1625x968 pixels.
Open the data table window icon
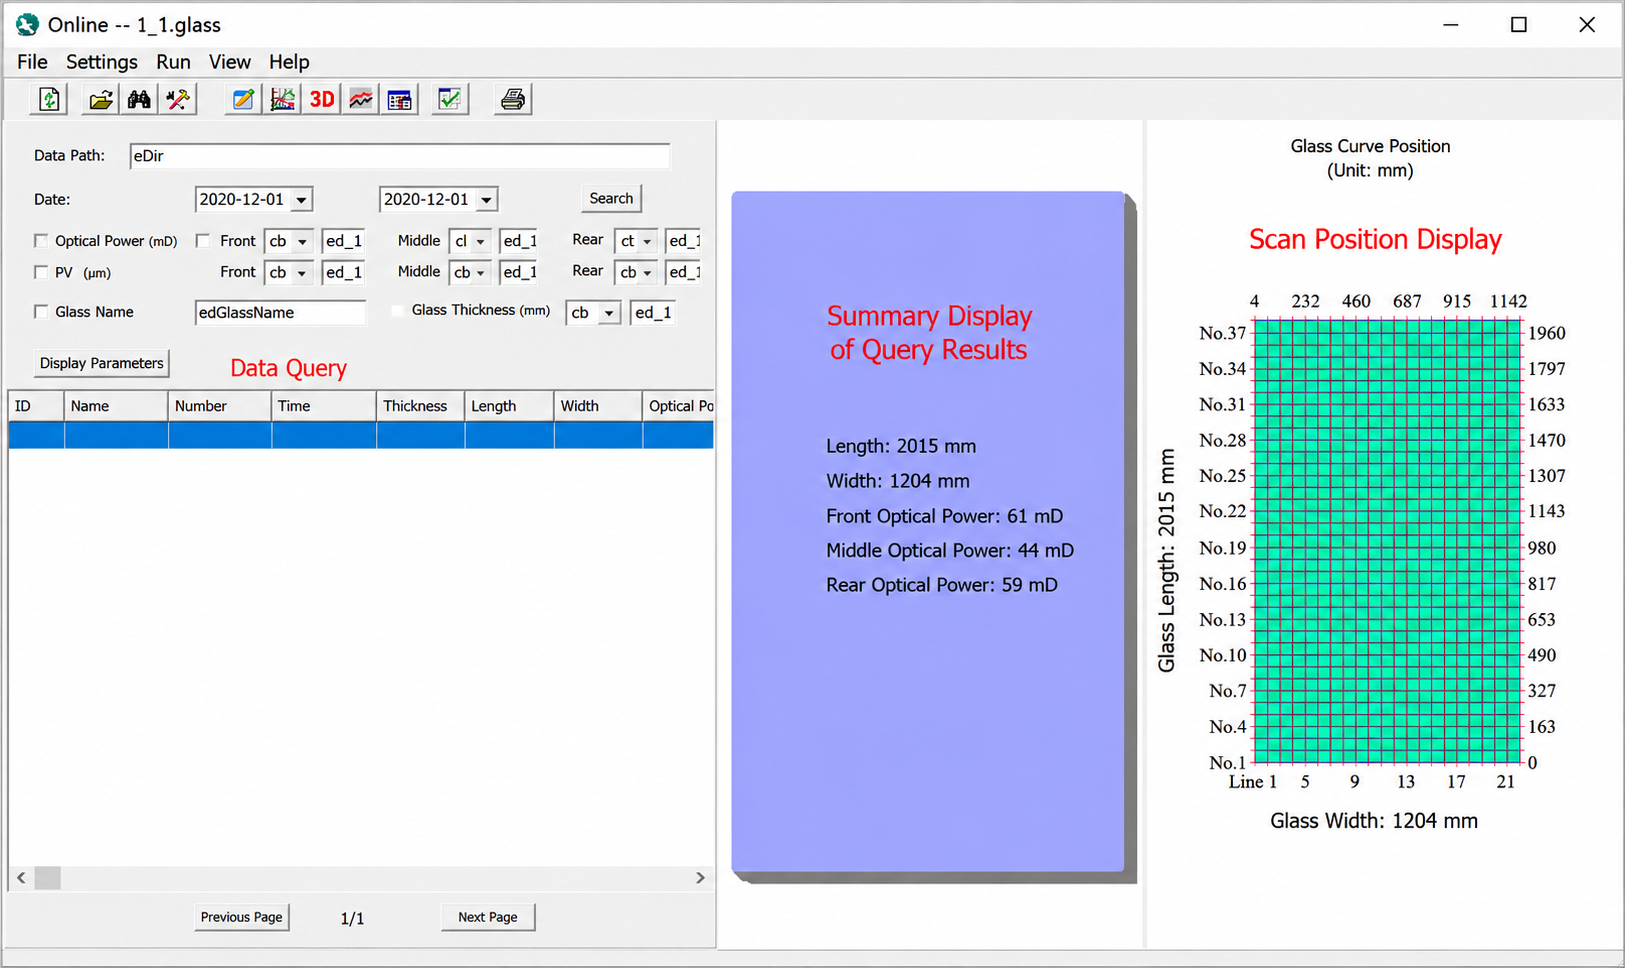[400, 99]
